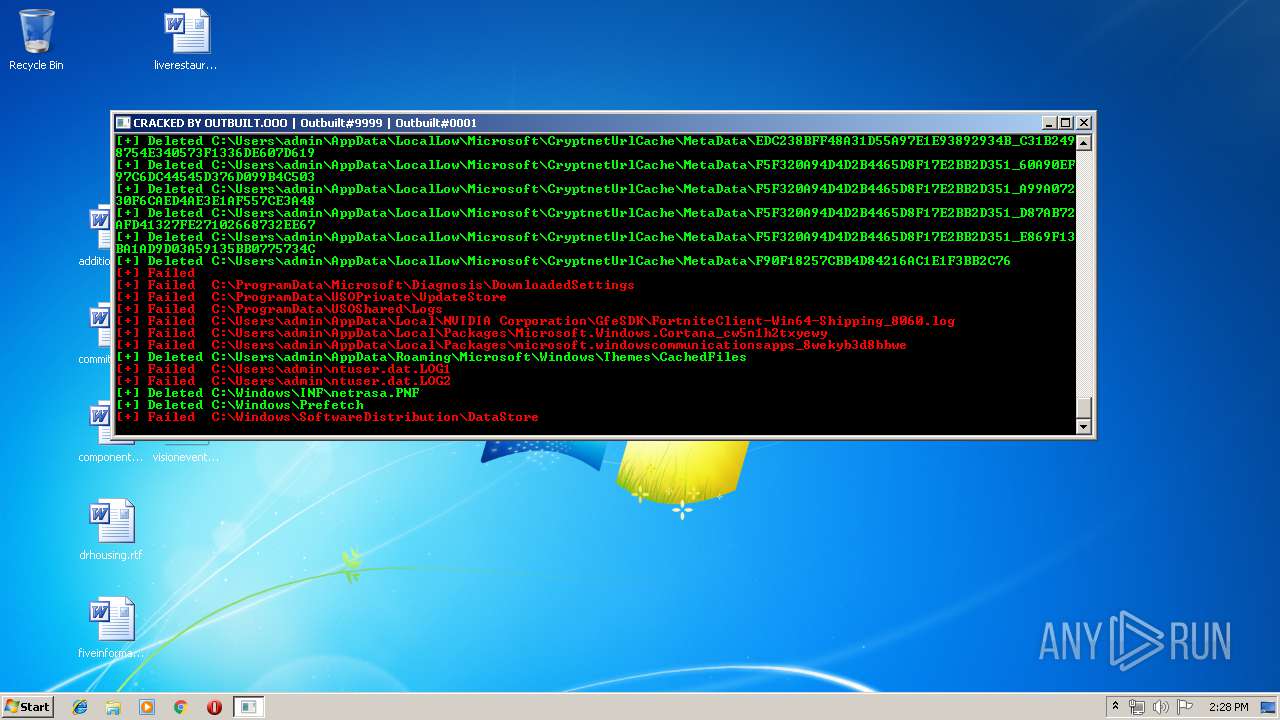The height and width of the screenshot is (720, 1280).
Task: Open Windows Explorer folder in taskbar
Action: [113, 707]
